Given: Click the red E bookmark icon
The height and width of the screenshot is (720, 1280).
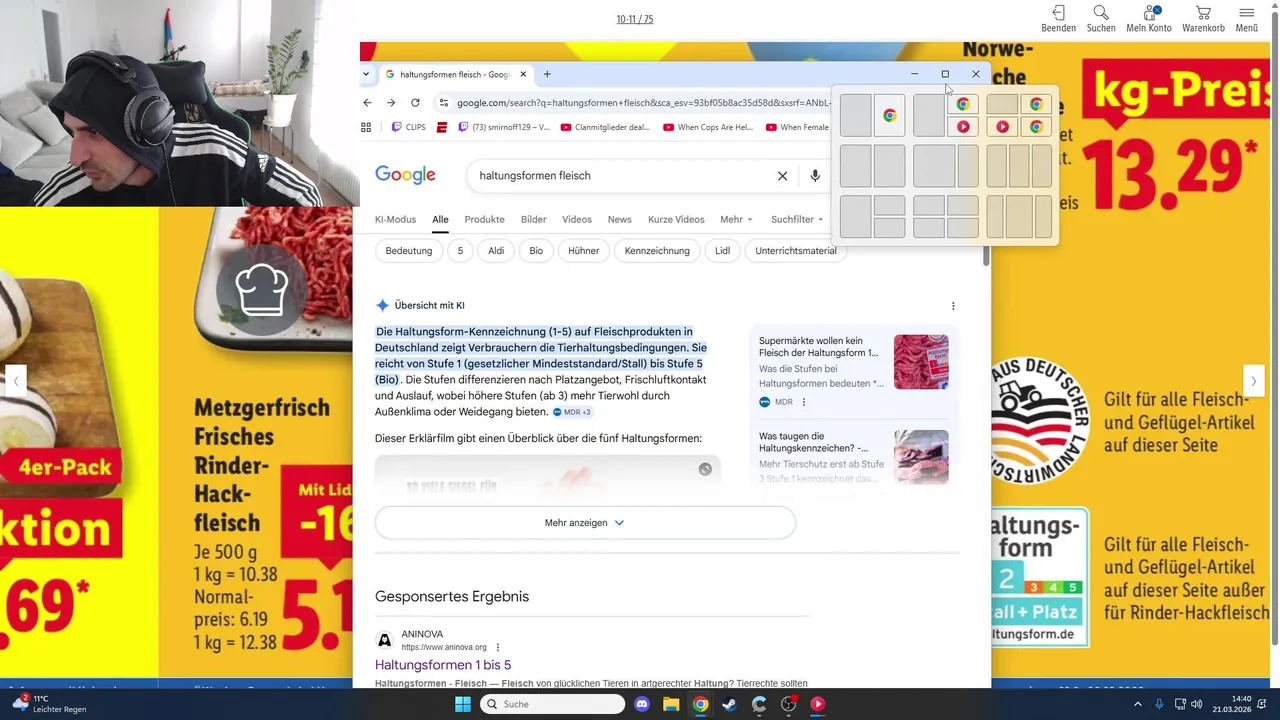Looking at the screenshot, I should [441, 127].
